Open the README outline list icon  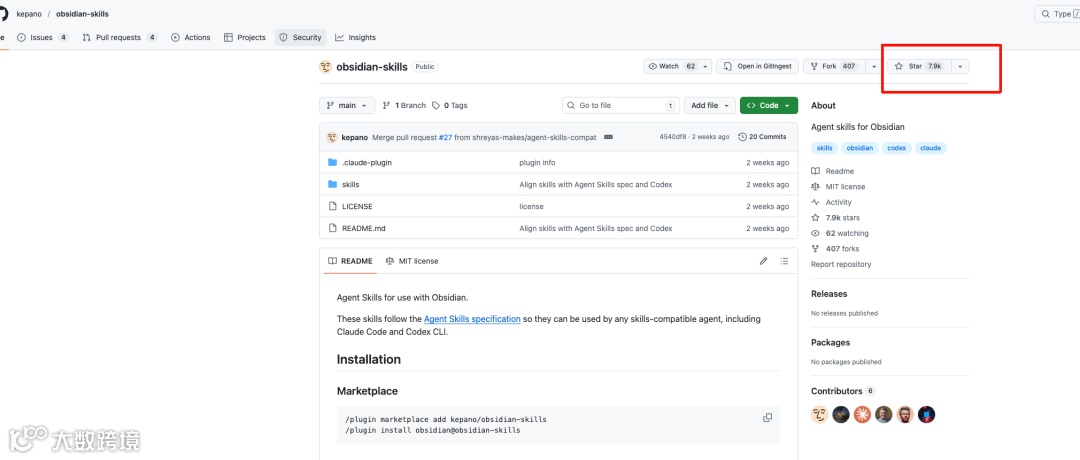point(785,261)
